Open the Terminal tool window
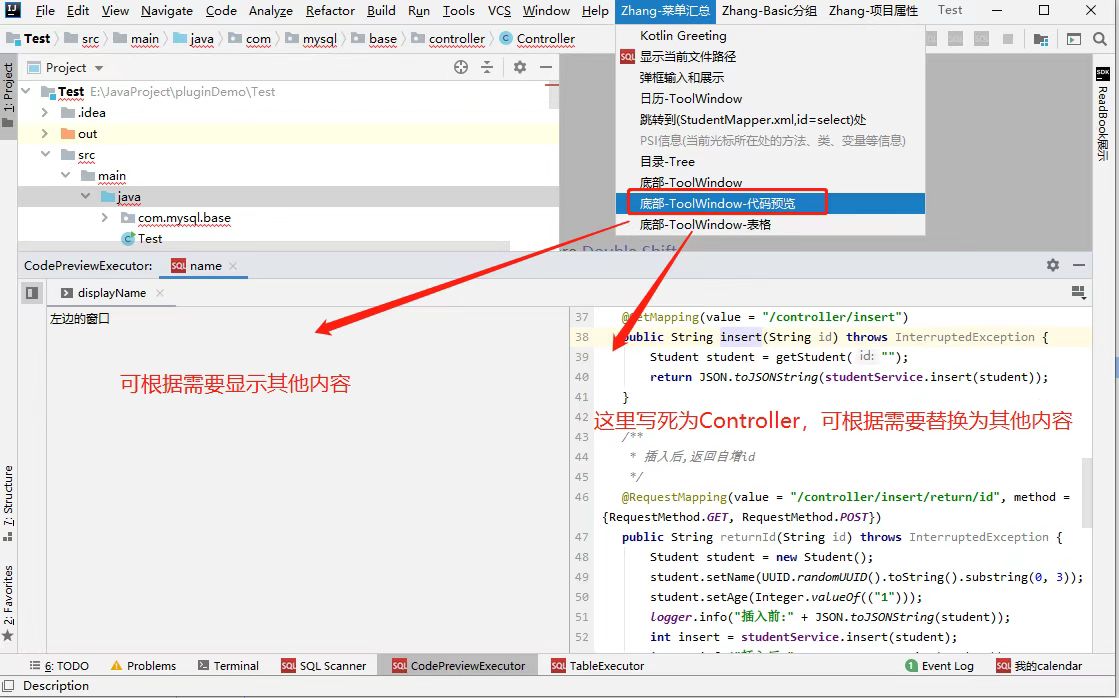 tap(228, 666)
